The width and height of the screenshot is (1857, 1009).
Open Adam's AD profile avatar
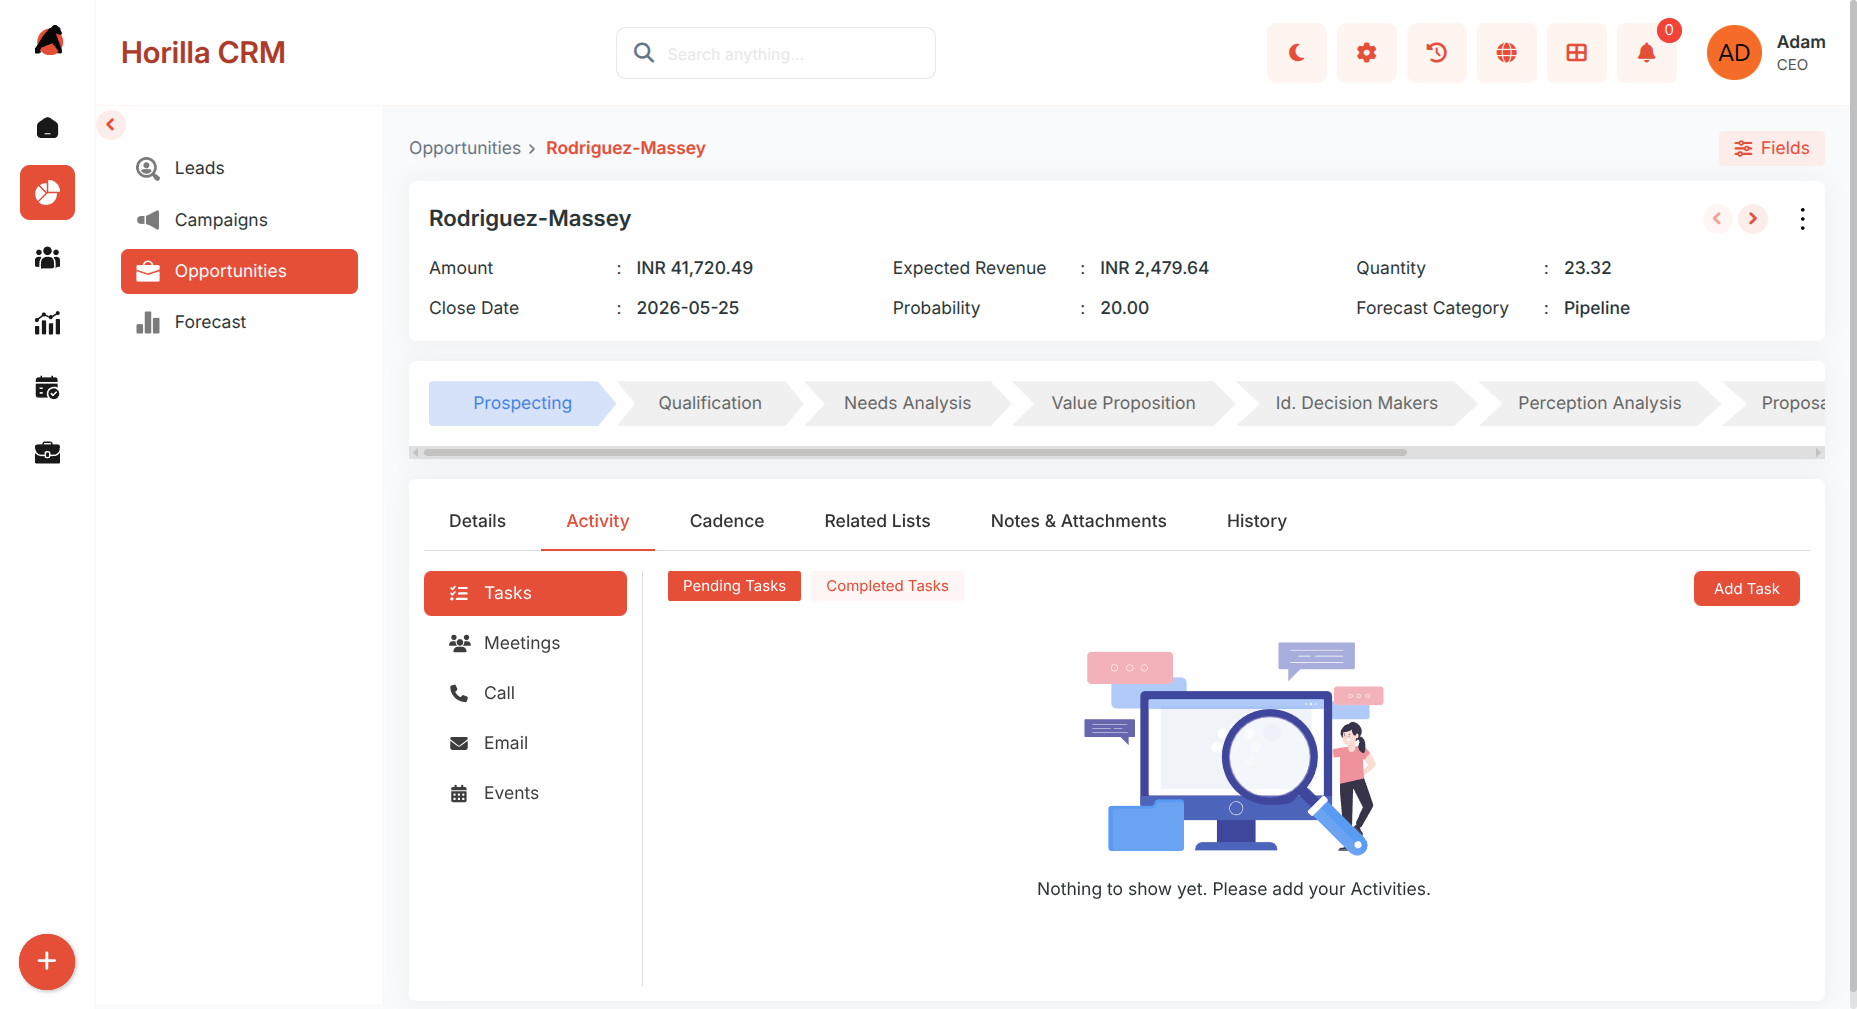(1733, 53)
